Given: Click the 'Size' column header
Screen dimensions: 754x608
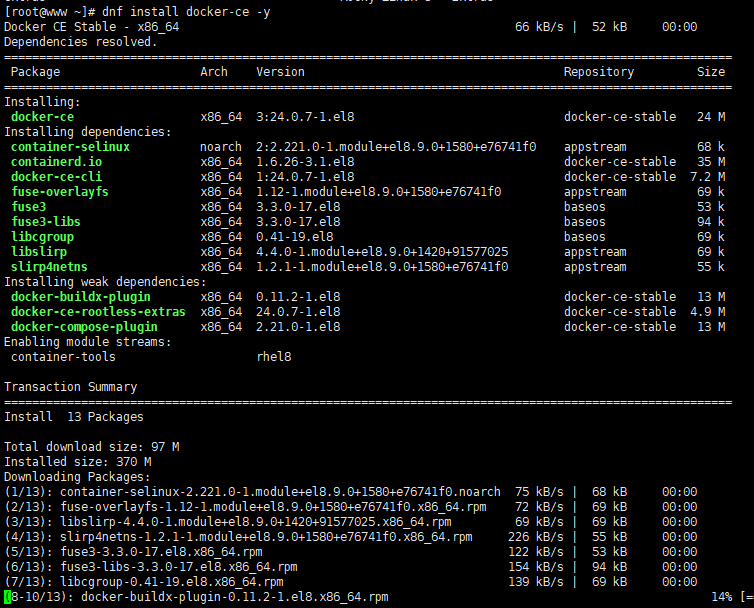Looking at the screenshot, I should point(711,72).
